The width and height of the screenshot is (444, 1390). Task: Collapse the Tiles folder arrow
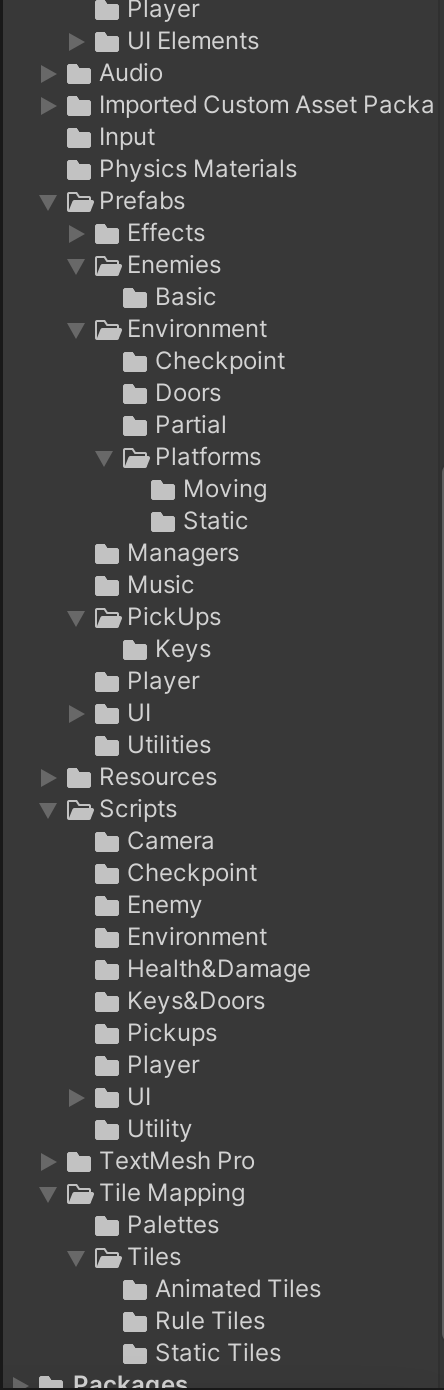coord(76,1258)
